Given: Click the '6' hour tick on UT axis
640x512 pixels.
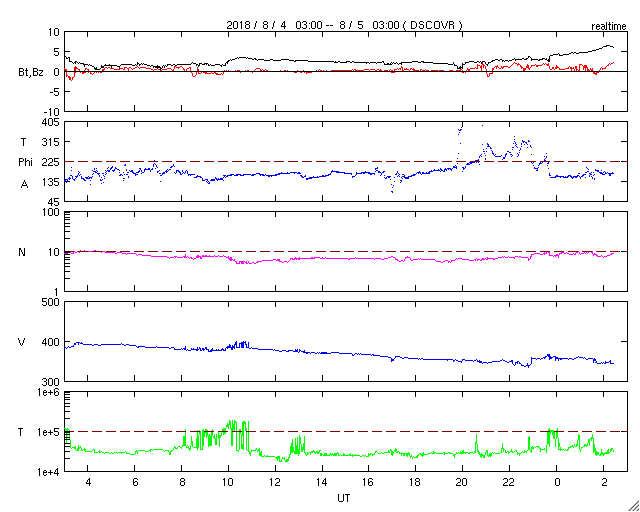Looking at the screenshot, I should 135,482.
